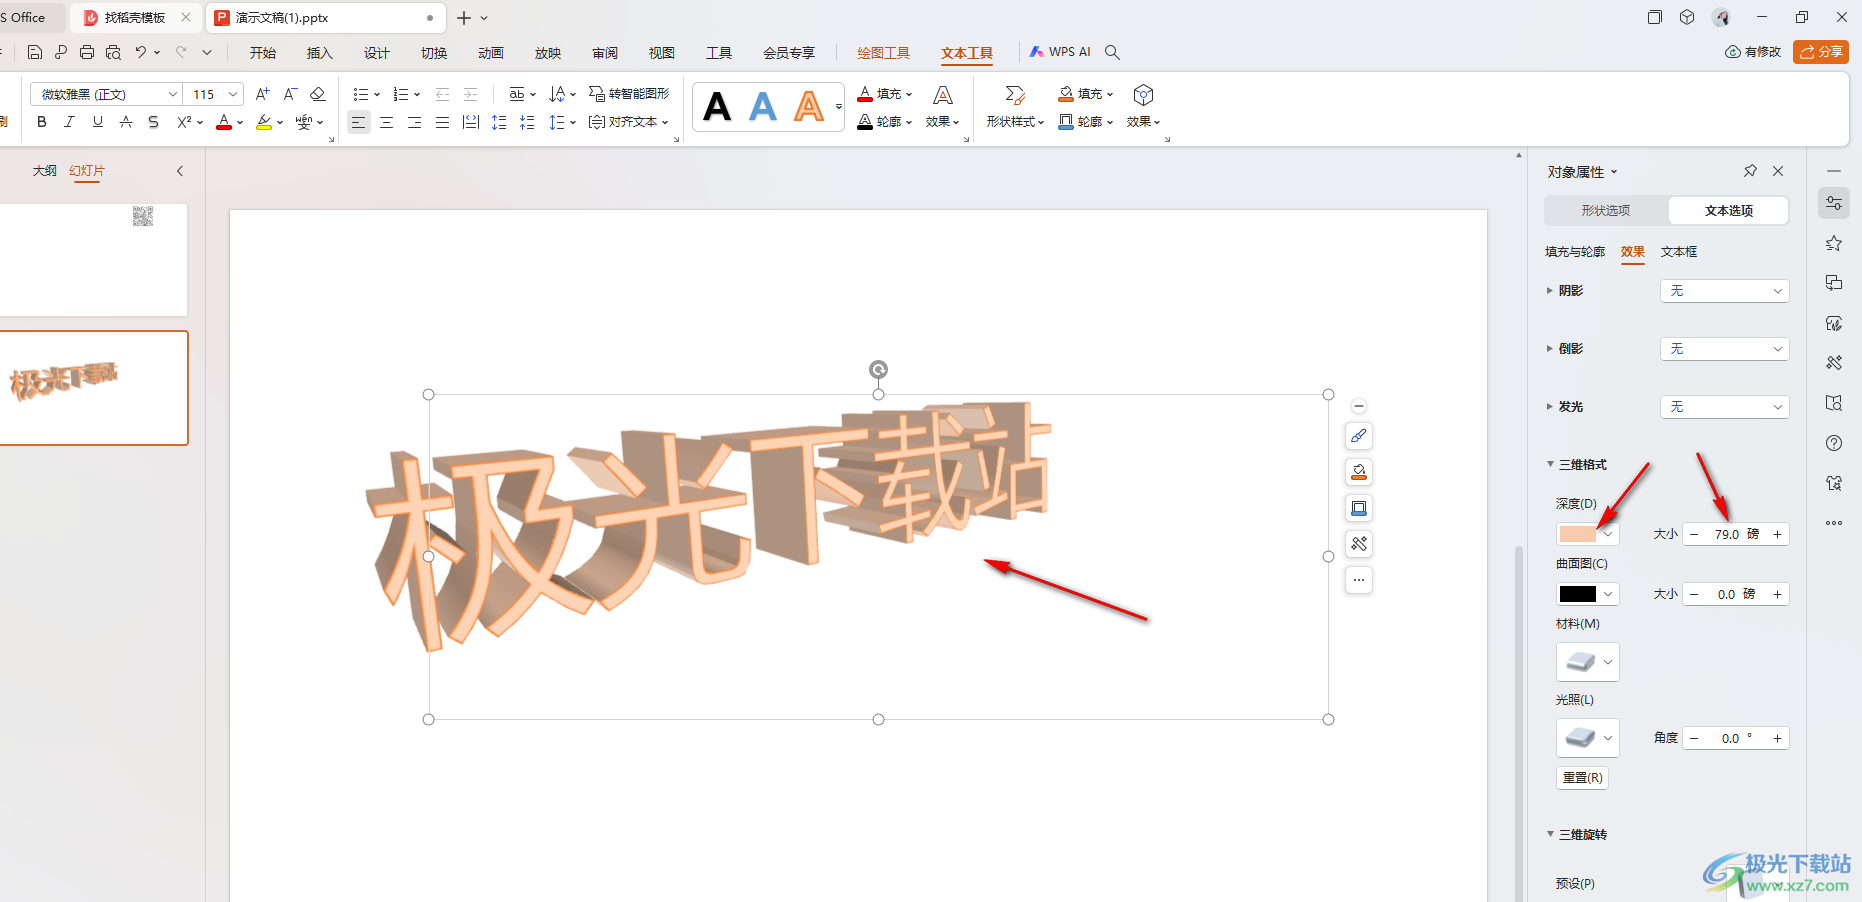Screen dimensions: 1862x902
Task: Click the WPS AI search icon
Action: pyautogui.click(x=1112, y=52)
